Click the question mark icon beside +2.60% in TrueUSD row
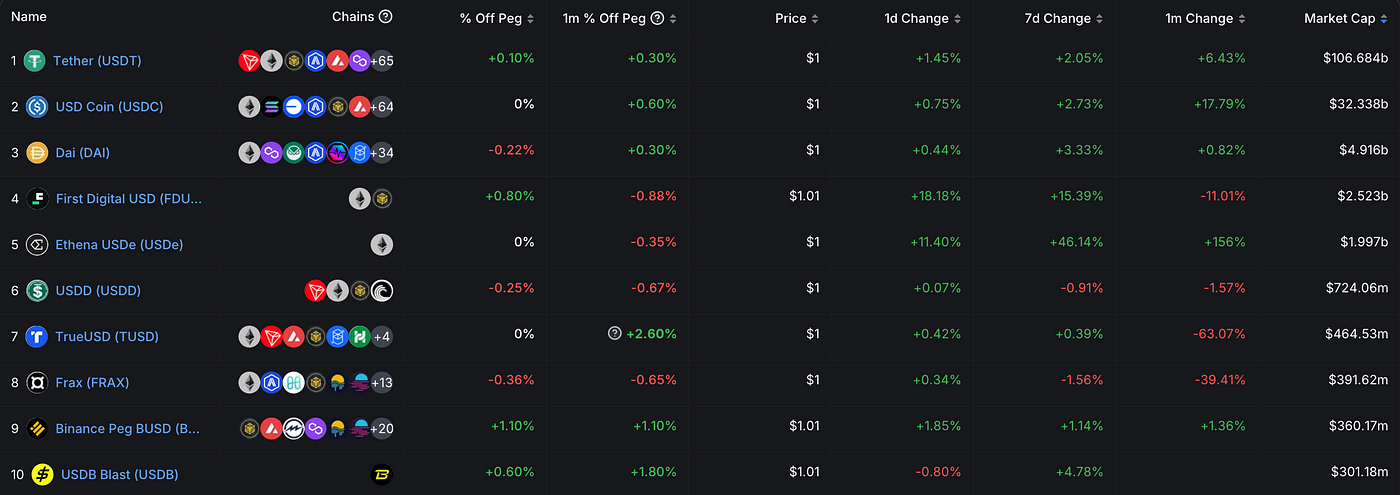1400x495 pixels. [615, 334]
